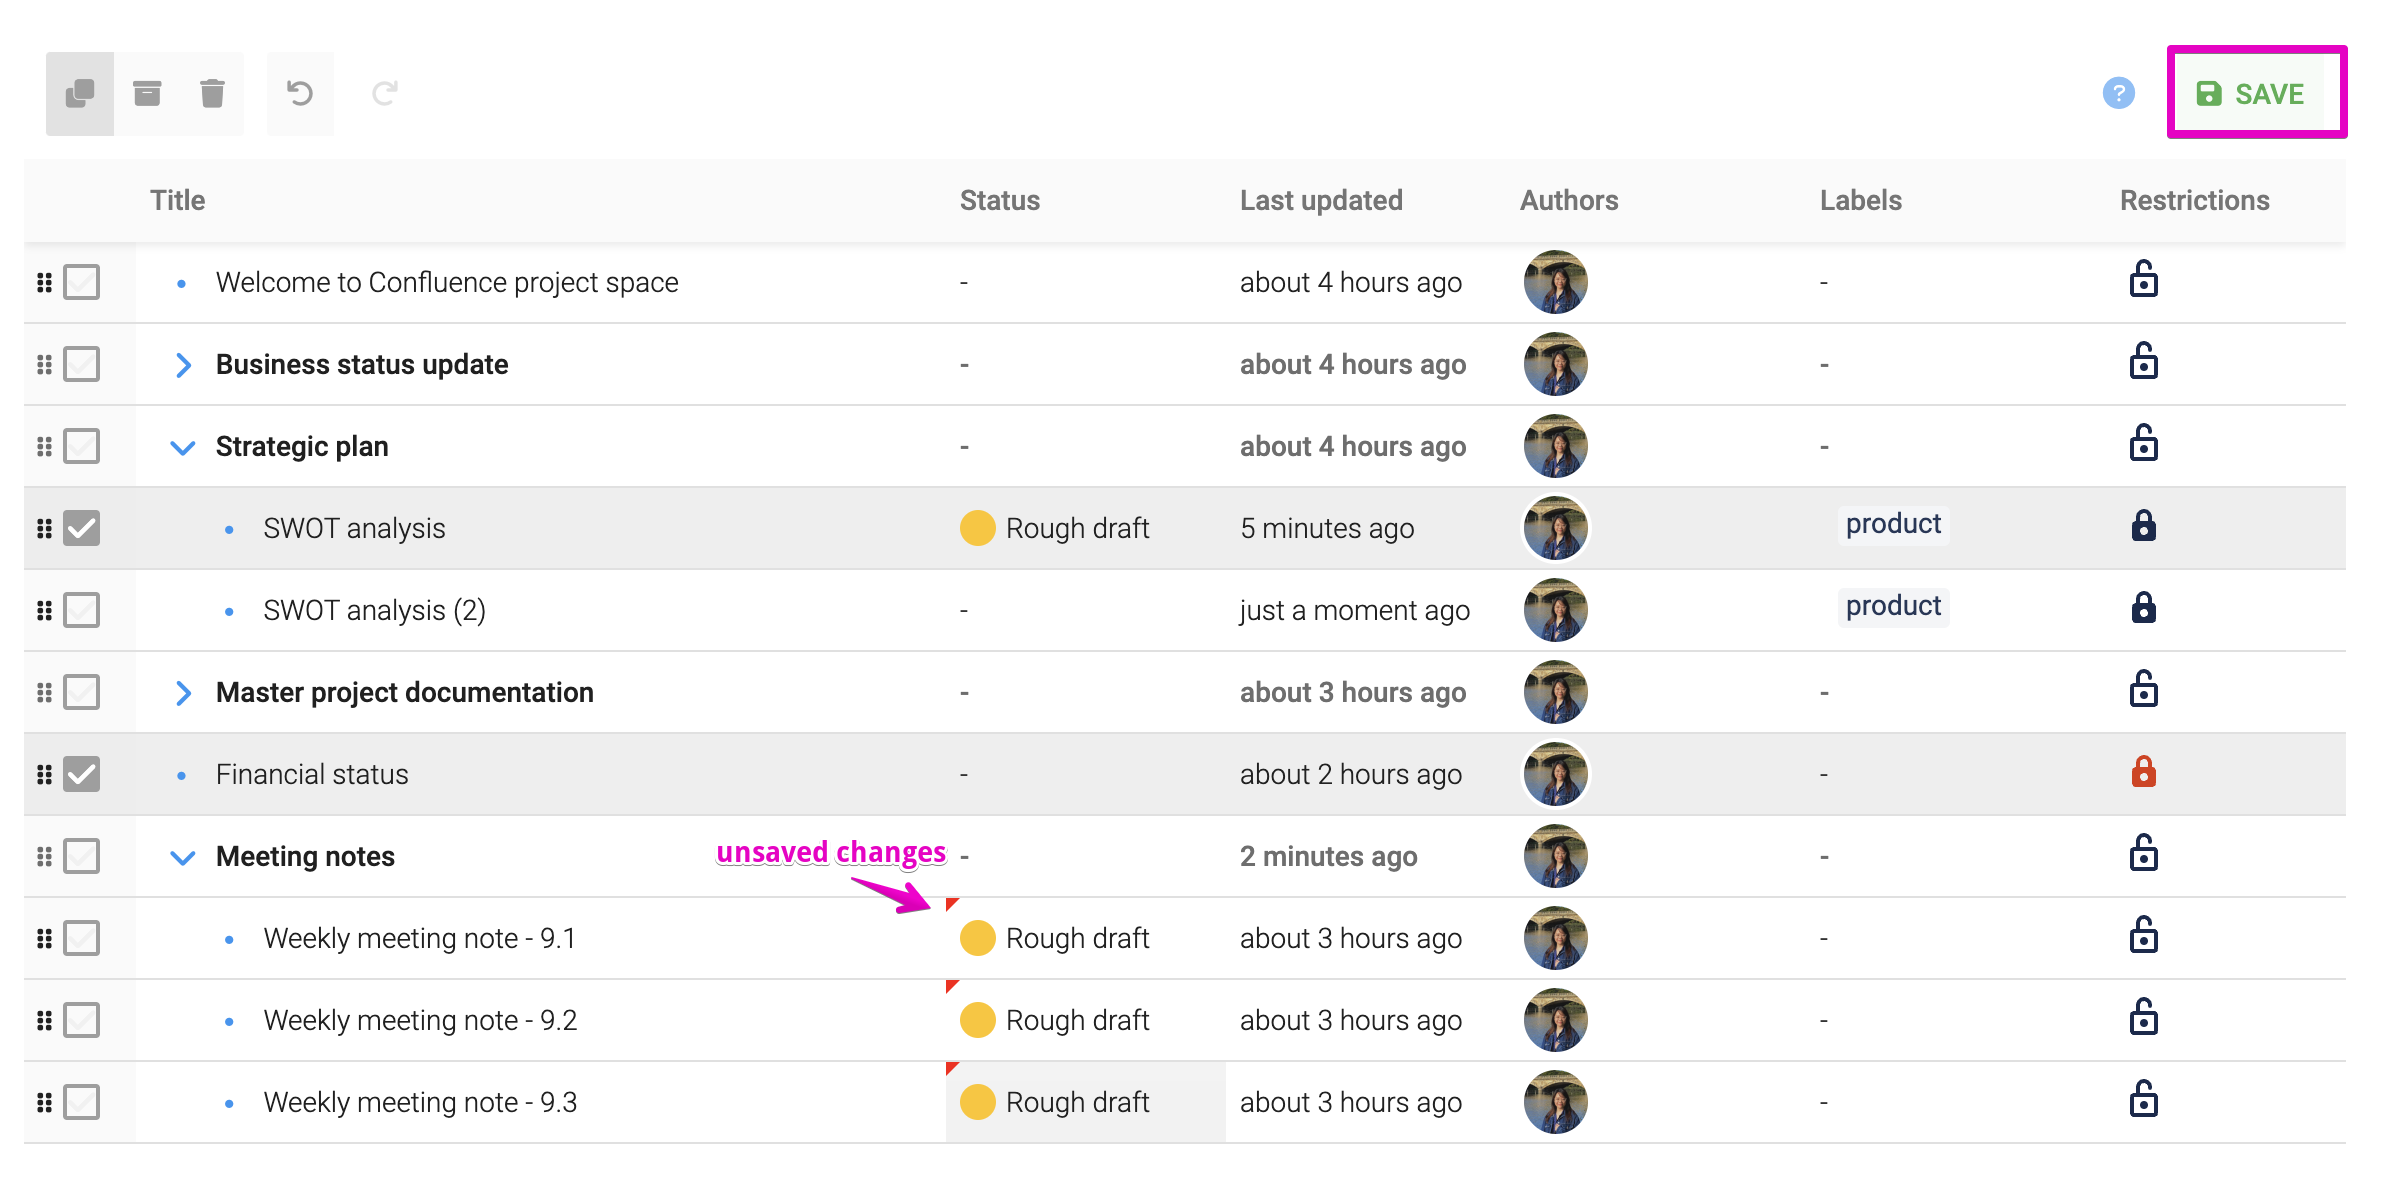This screenshot has width=2392, height=1178.
Task: Expand the Business status update page
Action: (x=184, y=364)
